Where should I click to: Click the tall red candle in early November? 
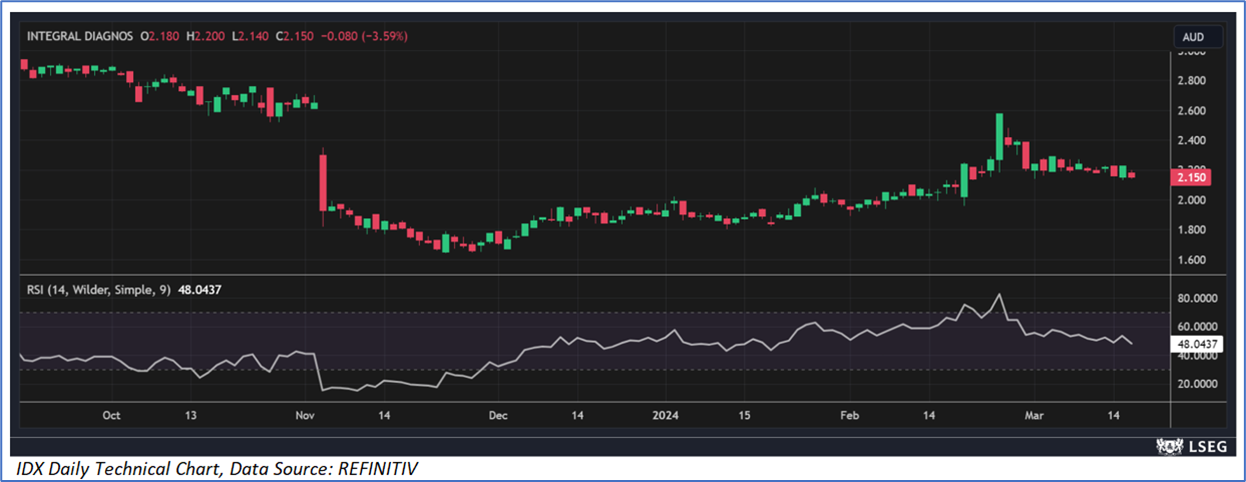click(x=323, y=180)
